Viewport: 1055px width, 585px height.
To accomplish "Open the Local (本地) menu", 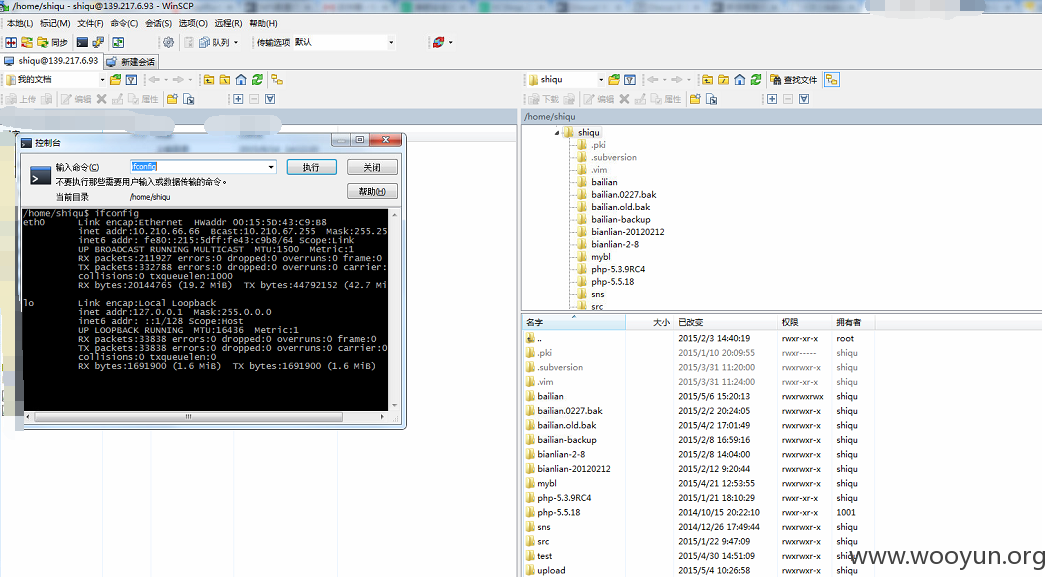I will point(20,23).
